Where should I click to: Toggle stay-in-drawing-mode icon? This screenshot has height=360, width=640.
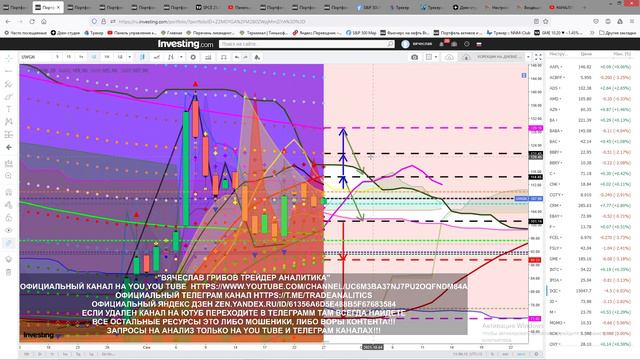pyautogui.click(x=9, y=205)
